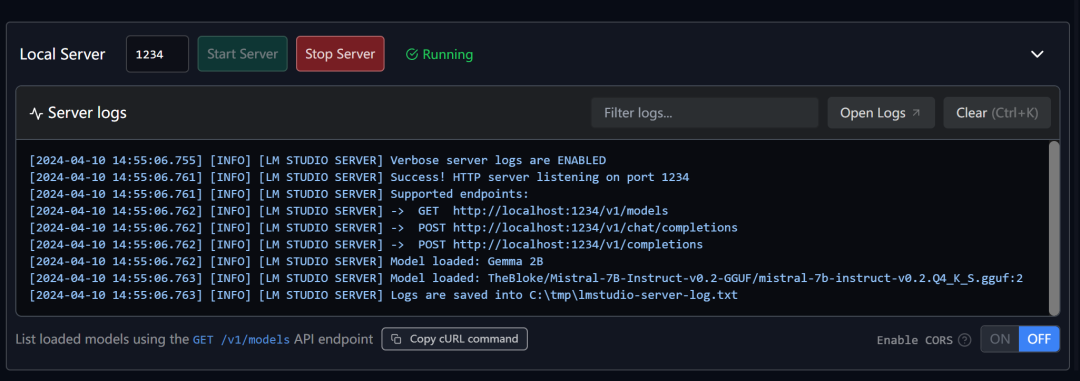Edit the server port field 1234
The image size is (1080, 381).
[157, 54]
